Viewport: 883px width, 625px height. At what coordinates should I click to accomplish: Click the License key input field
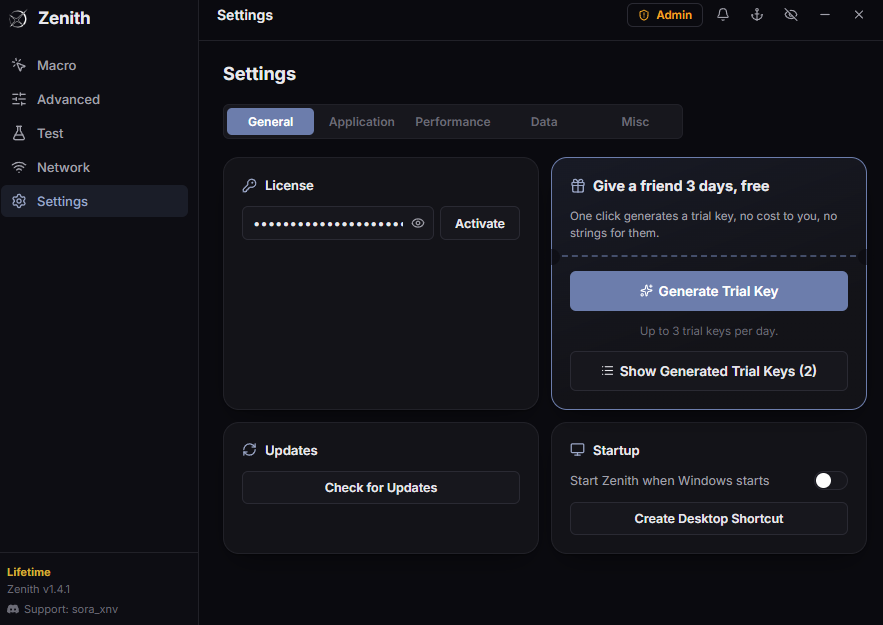tap(338, 223)
